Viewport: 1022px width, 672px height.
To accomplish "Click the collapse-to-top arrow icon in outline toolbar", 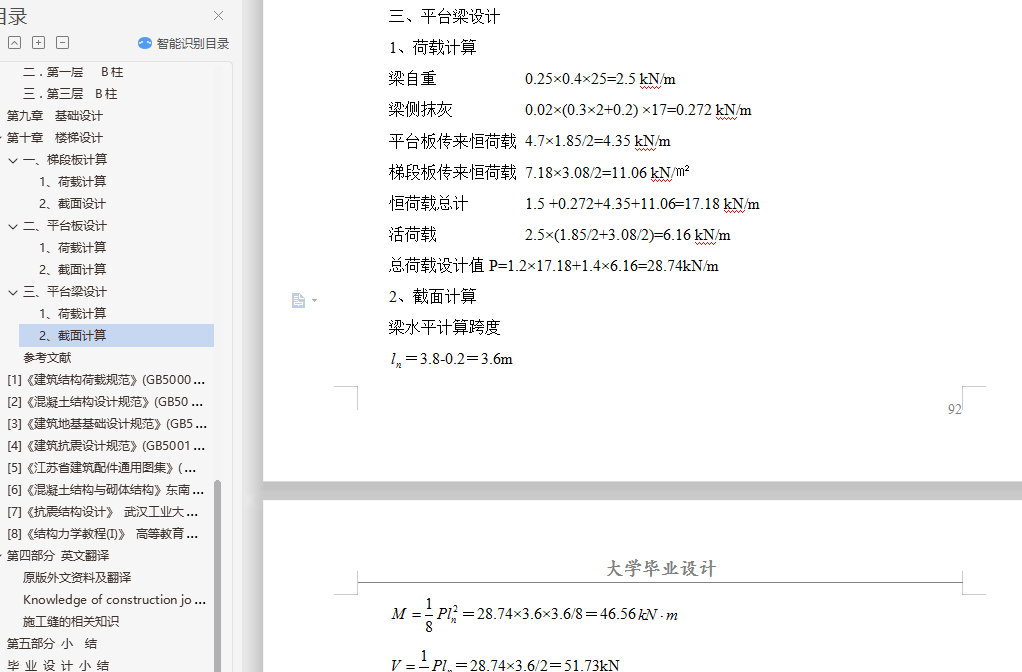I will (x=14, y=43).
